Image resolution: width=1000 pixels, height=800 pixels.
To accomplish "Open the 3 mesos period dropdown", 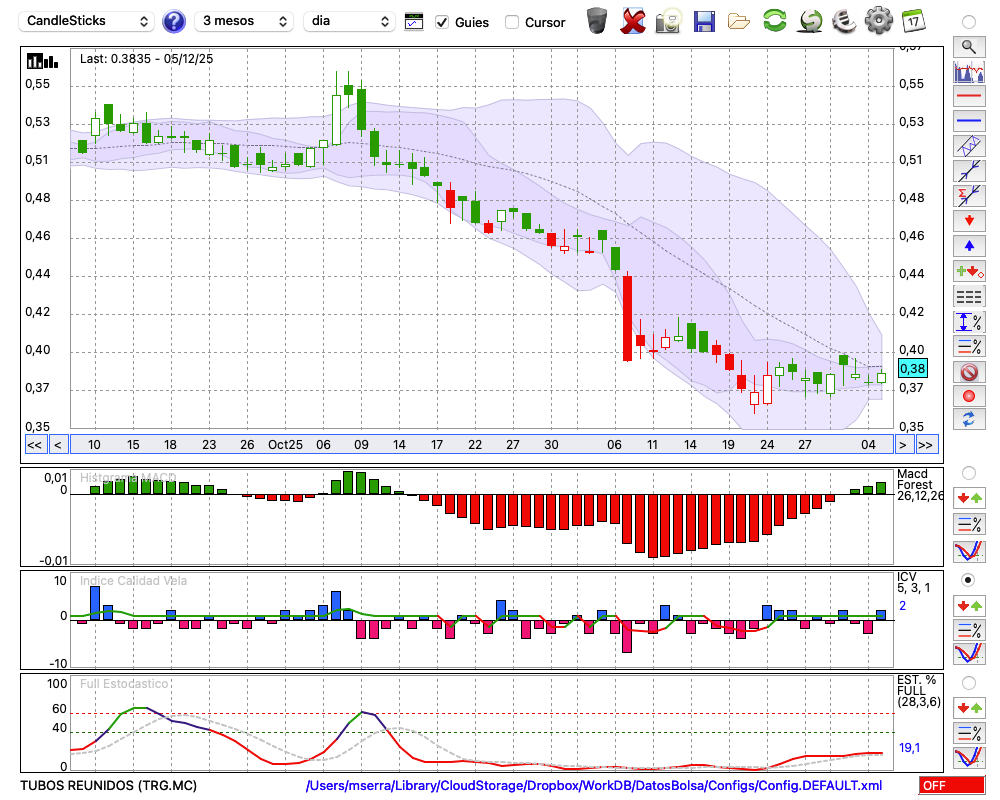I will click(x=243, y=21).
